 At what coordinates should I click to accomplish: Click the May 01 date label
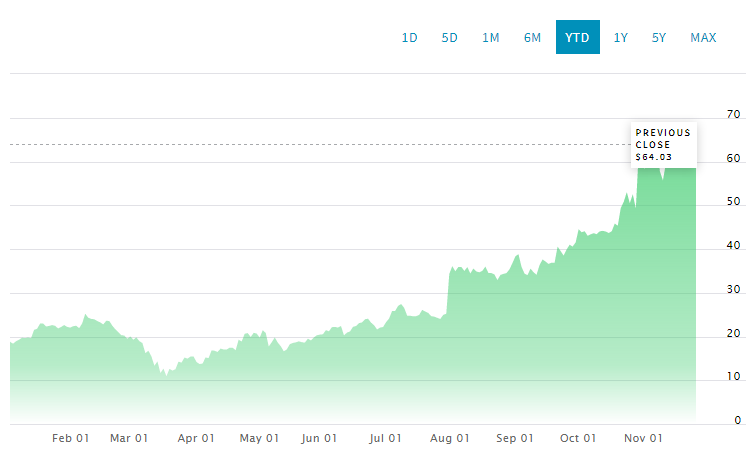point(259,438)
